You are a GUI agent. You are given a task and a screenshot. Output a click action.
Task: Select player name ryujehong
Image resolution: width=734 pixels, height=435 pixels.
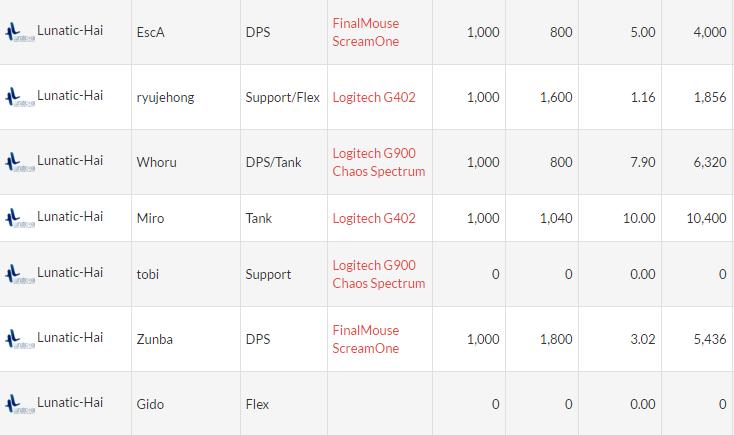[166, 97]
